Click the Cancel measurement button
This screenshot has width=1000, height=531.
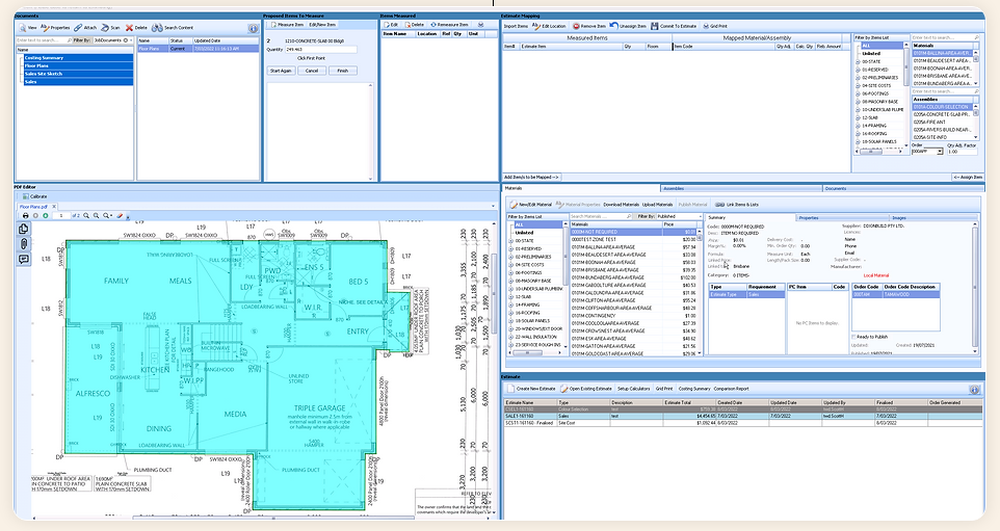tap(311, 71)
